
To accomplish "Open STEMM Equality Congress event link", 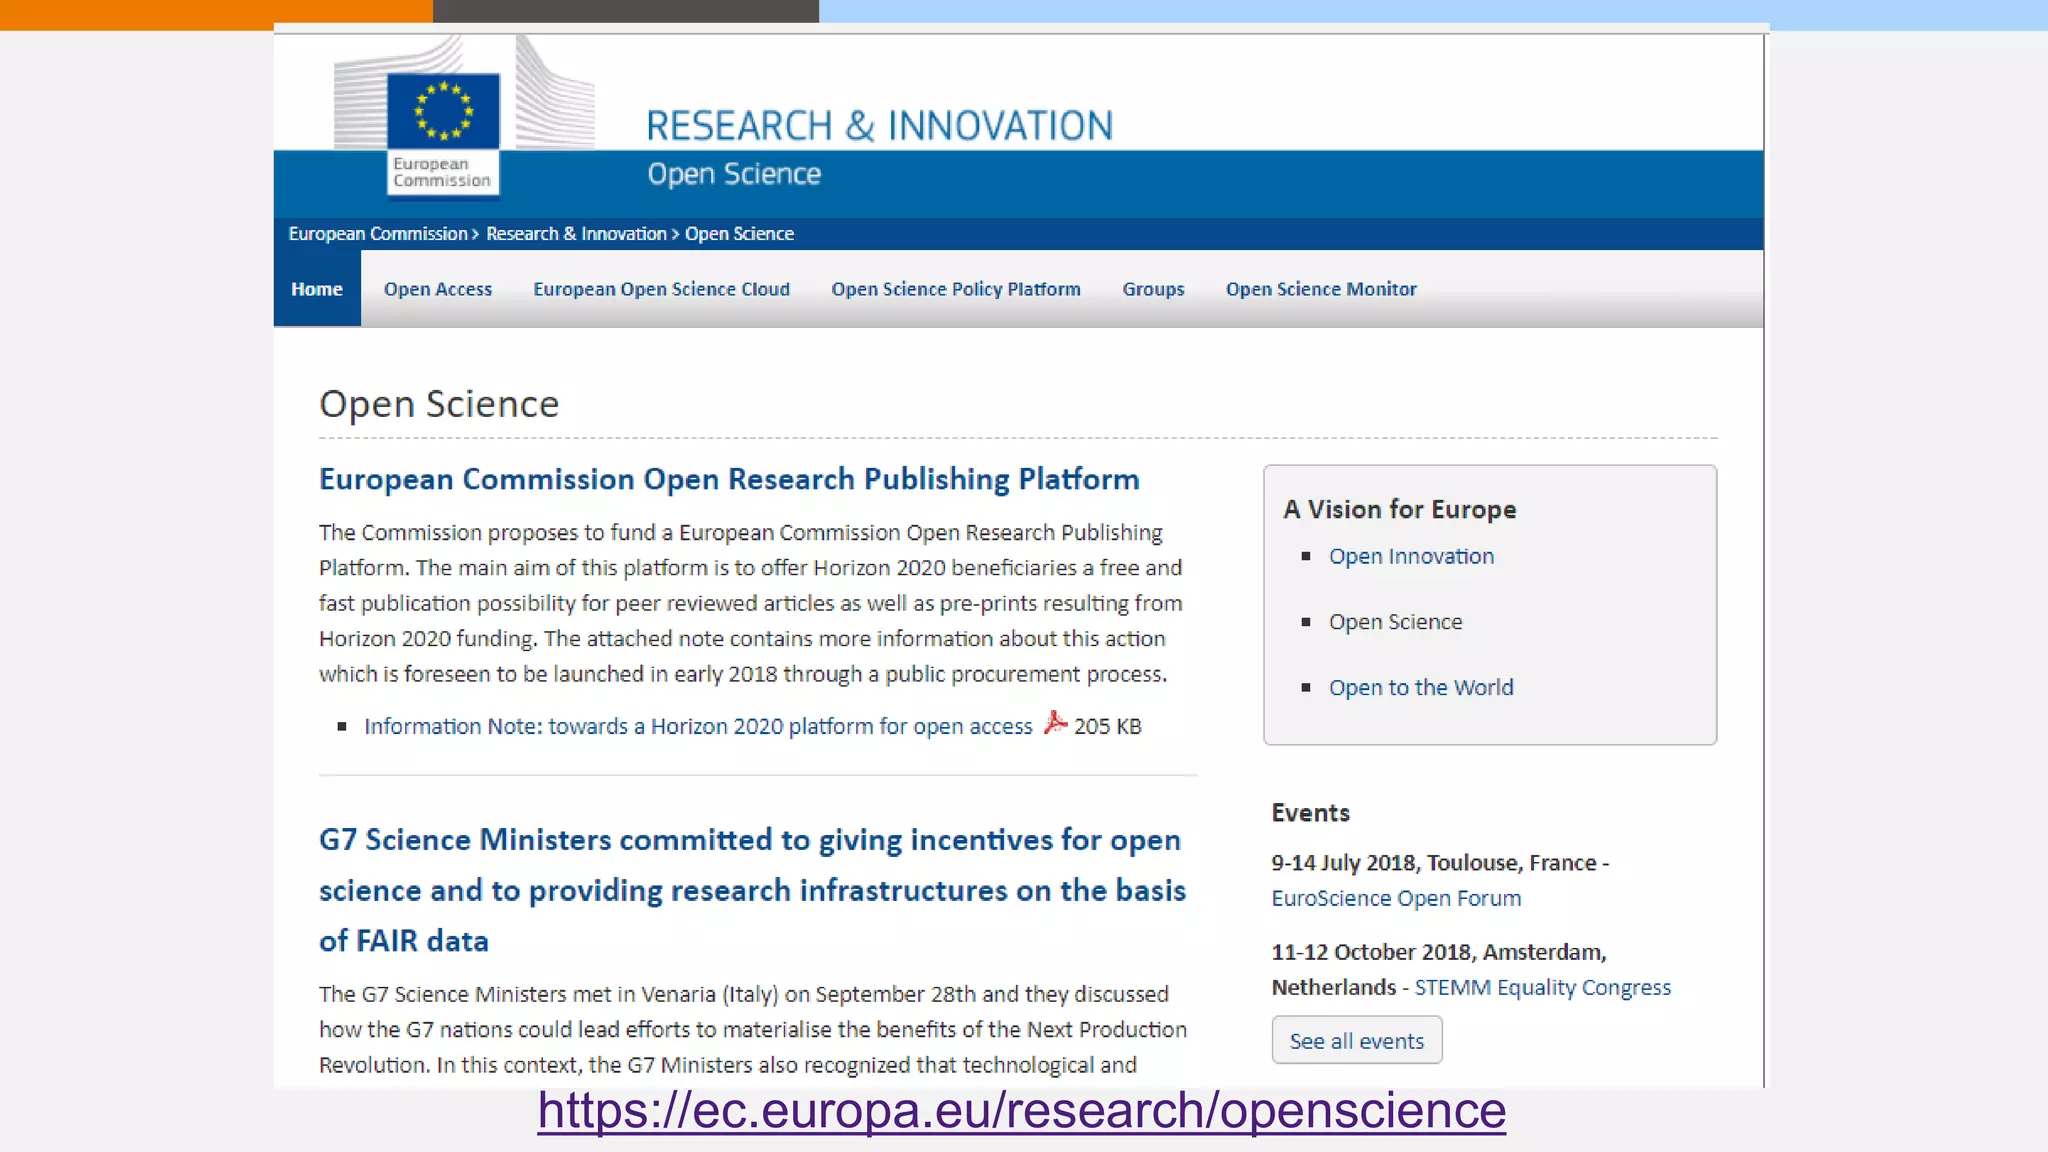I will pos(1542,987).
